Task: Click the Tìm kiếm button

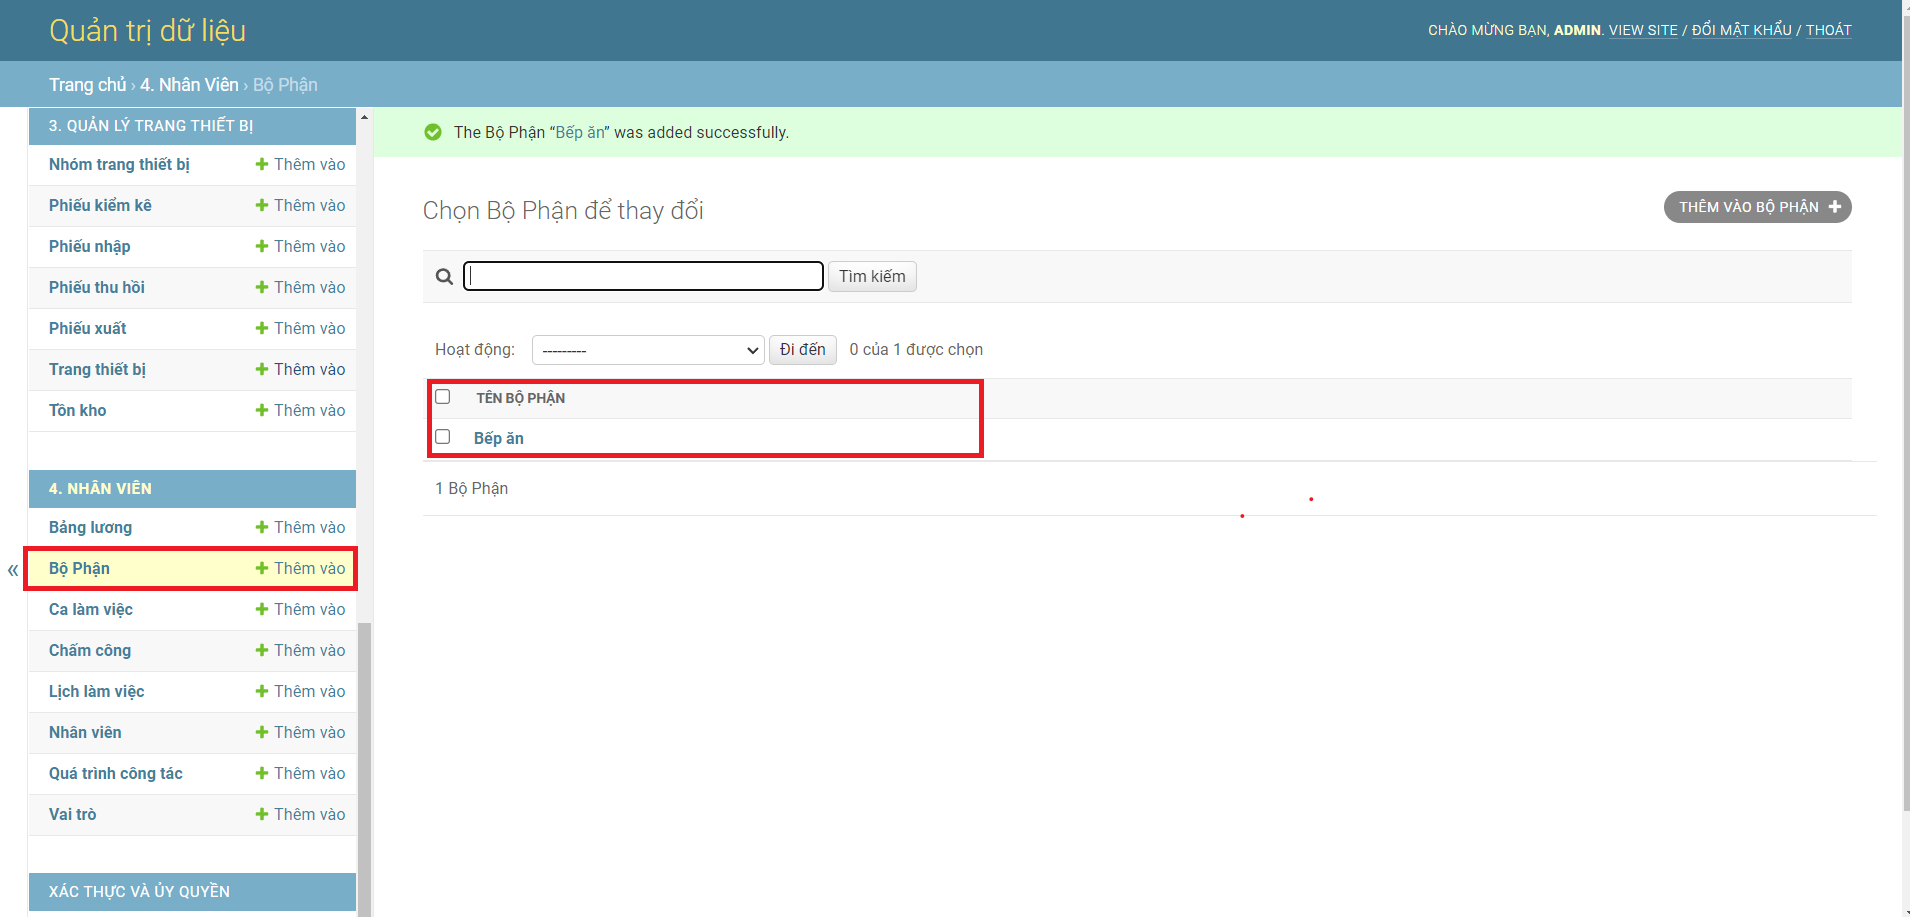Action: [x=872, y=276]
